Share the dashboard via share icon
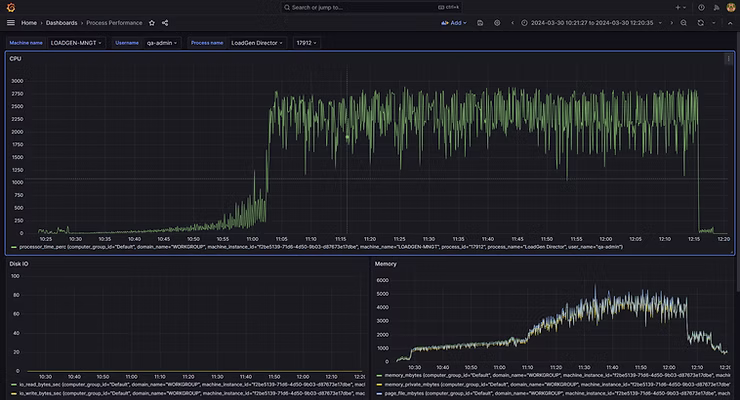 point(165,23)
